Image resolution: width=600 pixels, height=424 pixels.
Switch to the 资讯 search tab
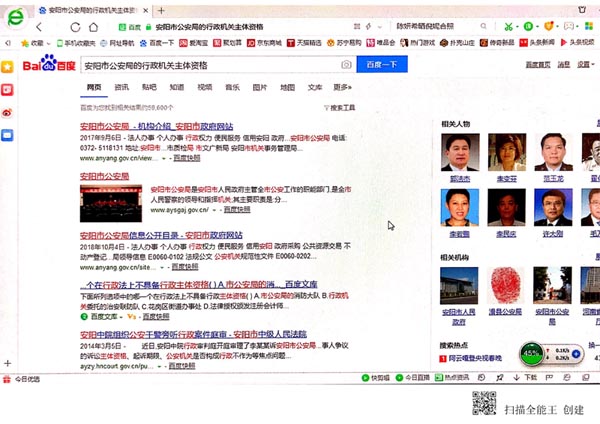(x=122, y=87)
